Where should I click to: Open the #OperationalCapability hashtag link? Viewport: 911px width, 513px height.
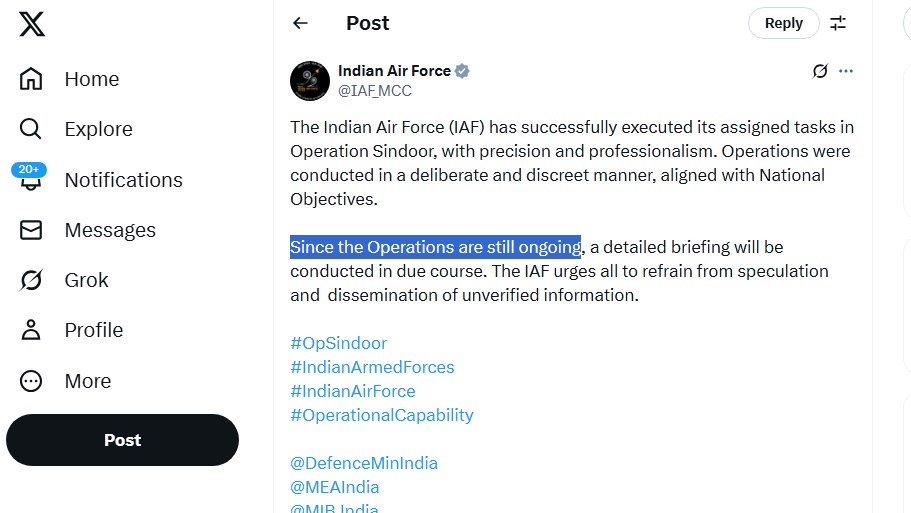(382, 415)
